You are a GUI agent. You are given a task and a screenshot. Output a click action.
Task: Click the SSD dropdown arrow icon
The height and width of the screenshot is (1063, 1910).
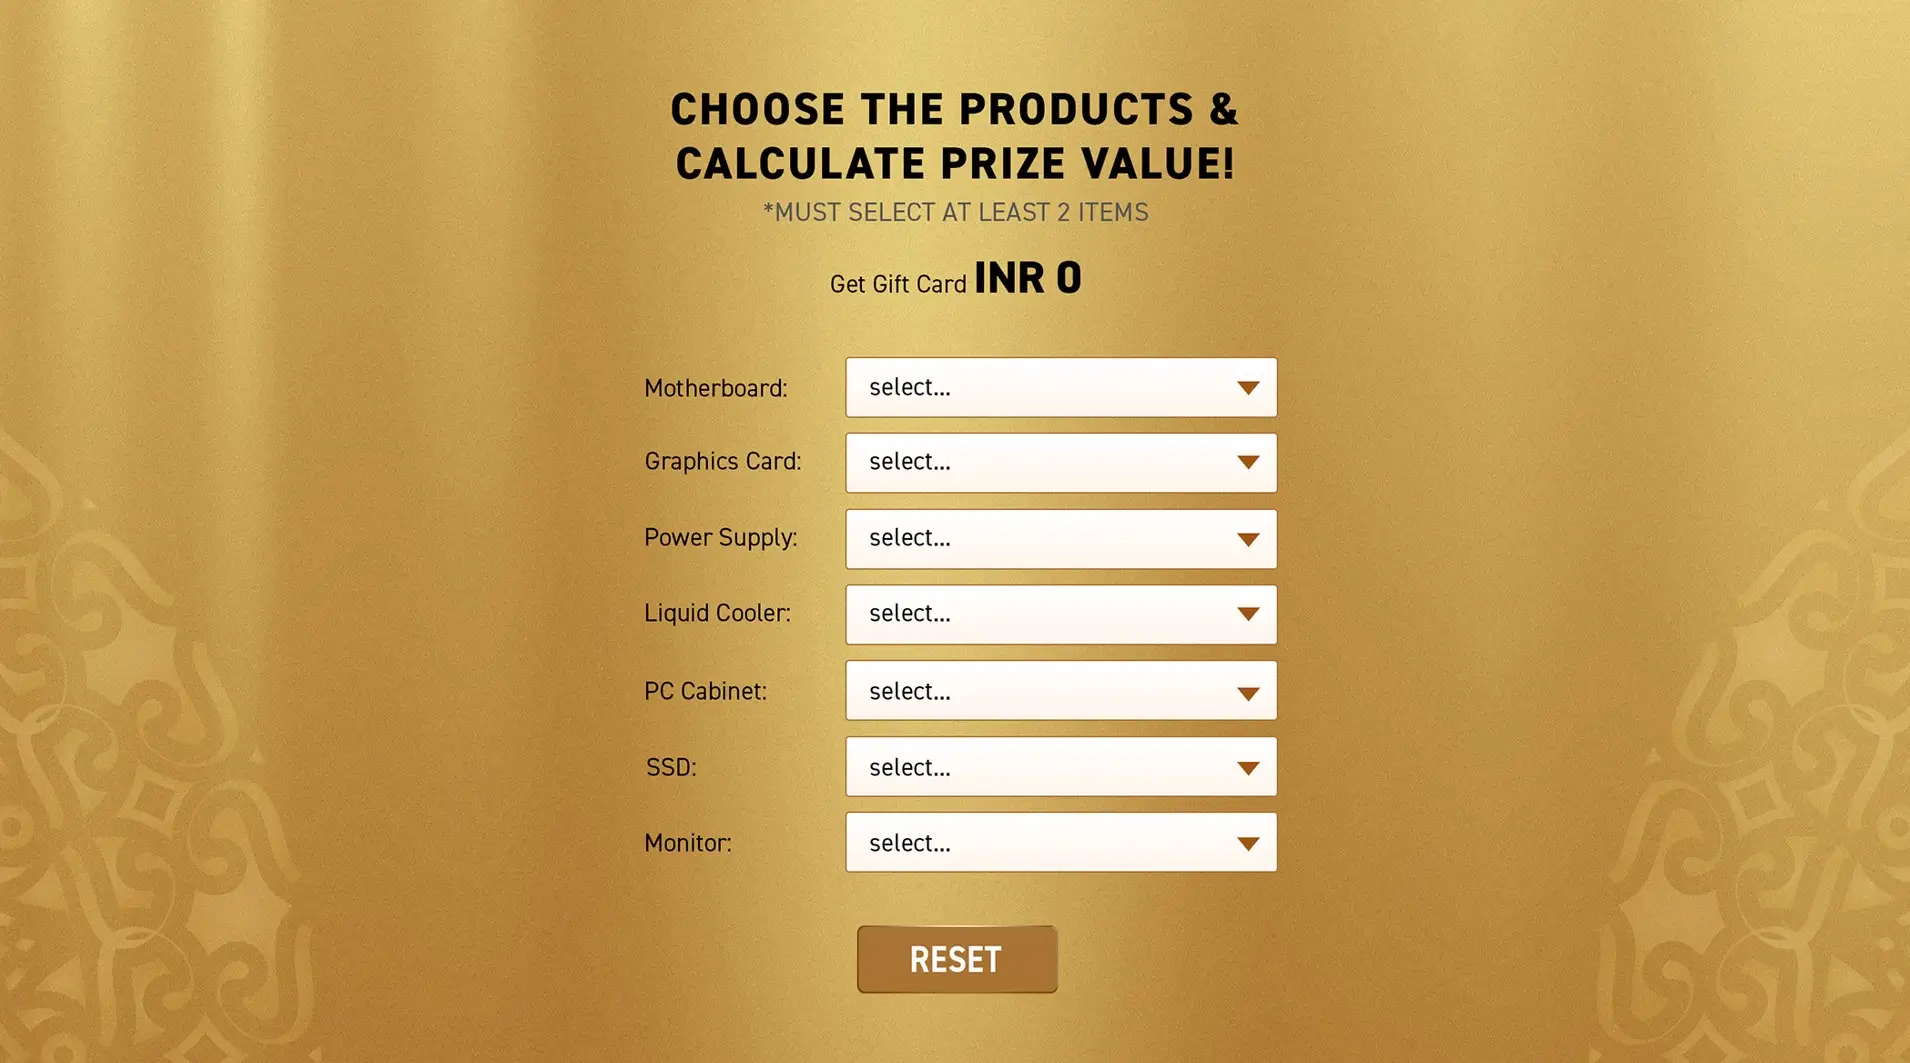tap(1248, 766)
